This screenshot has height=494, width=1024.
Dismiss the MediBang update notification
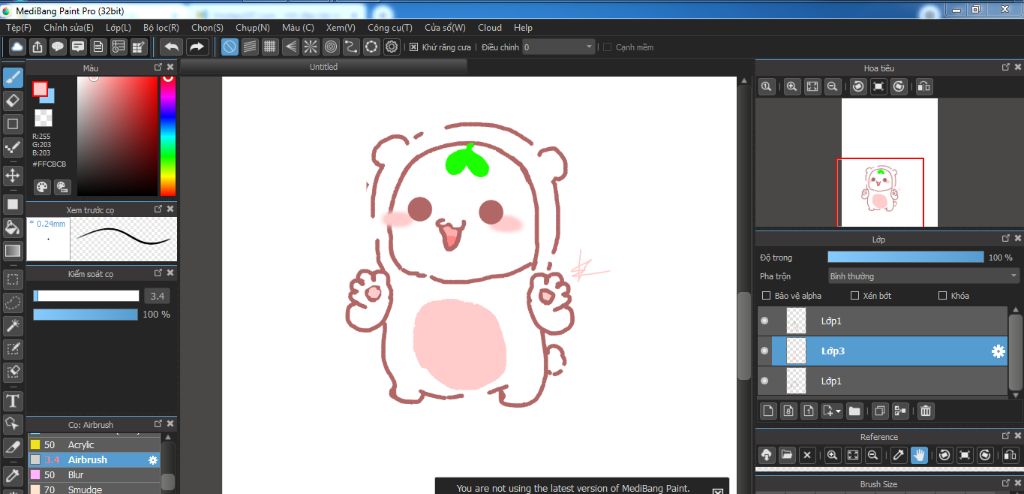(x=718, y=491)
